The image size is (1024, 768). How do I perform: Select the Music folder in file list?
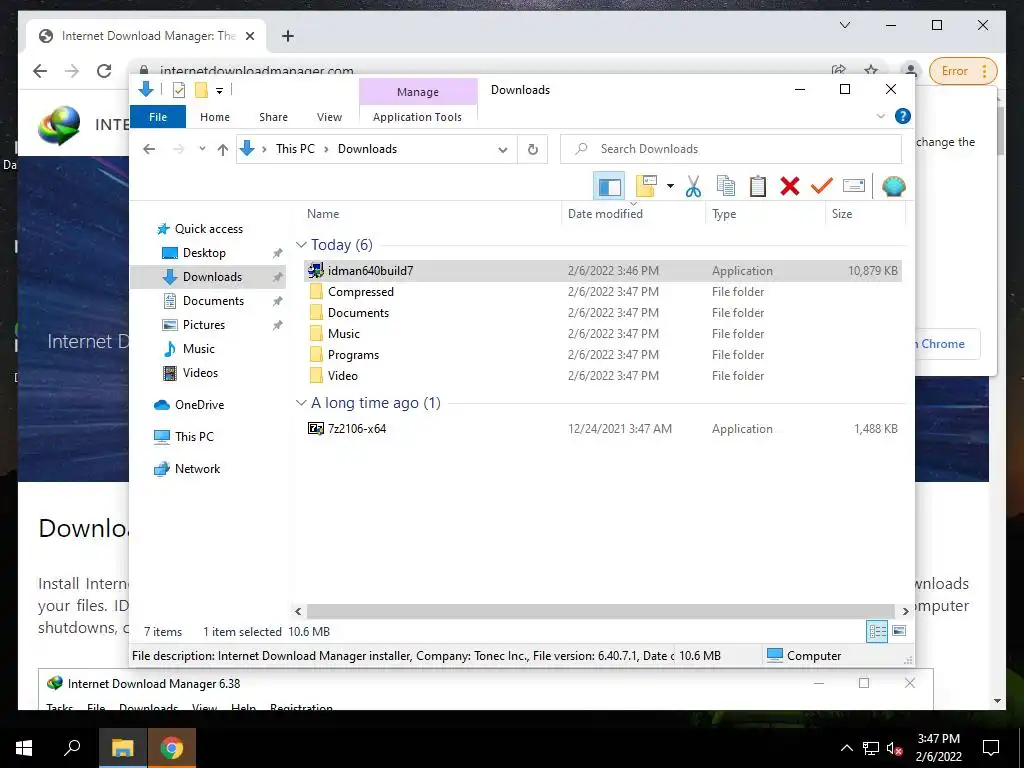[x=603, y=334]
